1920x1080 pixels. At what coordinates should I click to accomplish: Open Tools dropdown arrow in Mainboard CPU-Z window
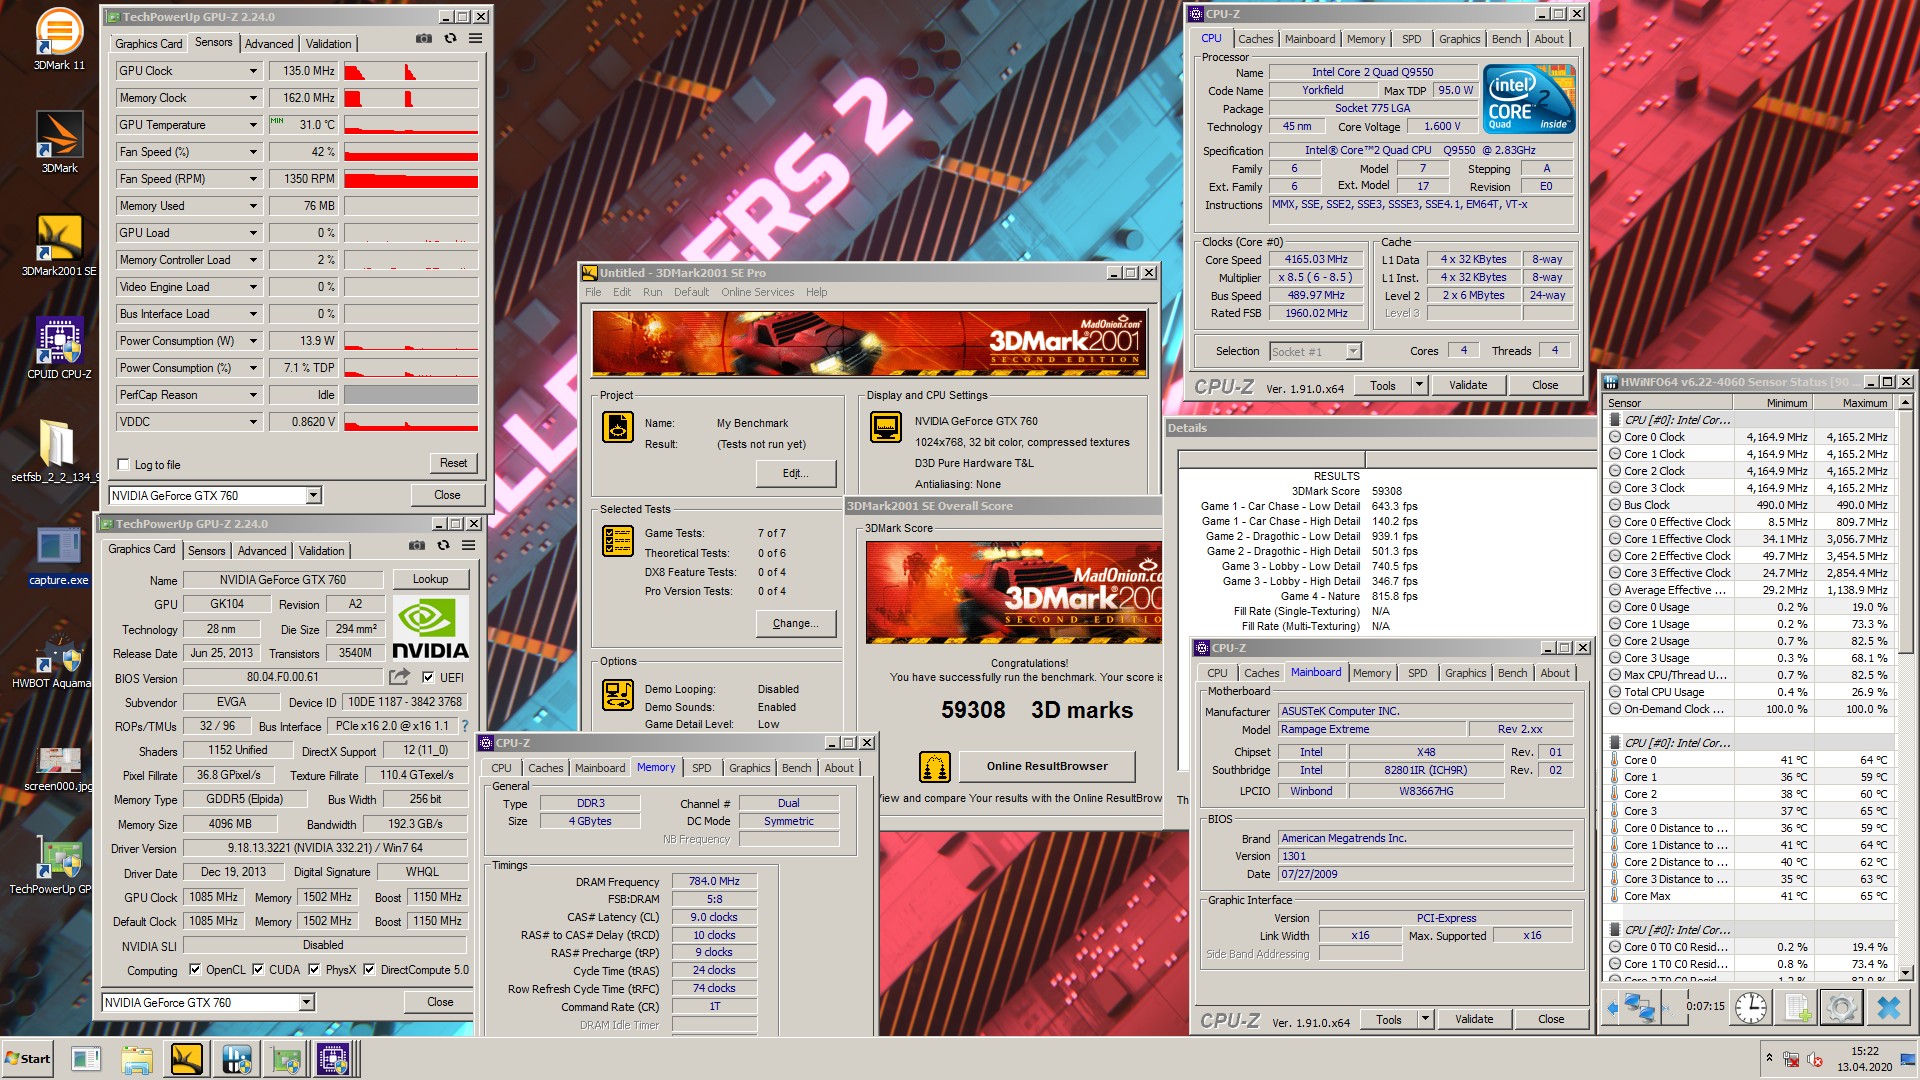[x=1425, y=1019]
